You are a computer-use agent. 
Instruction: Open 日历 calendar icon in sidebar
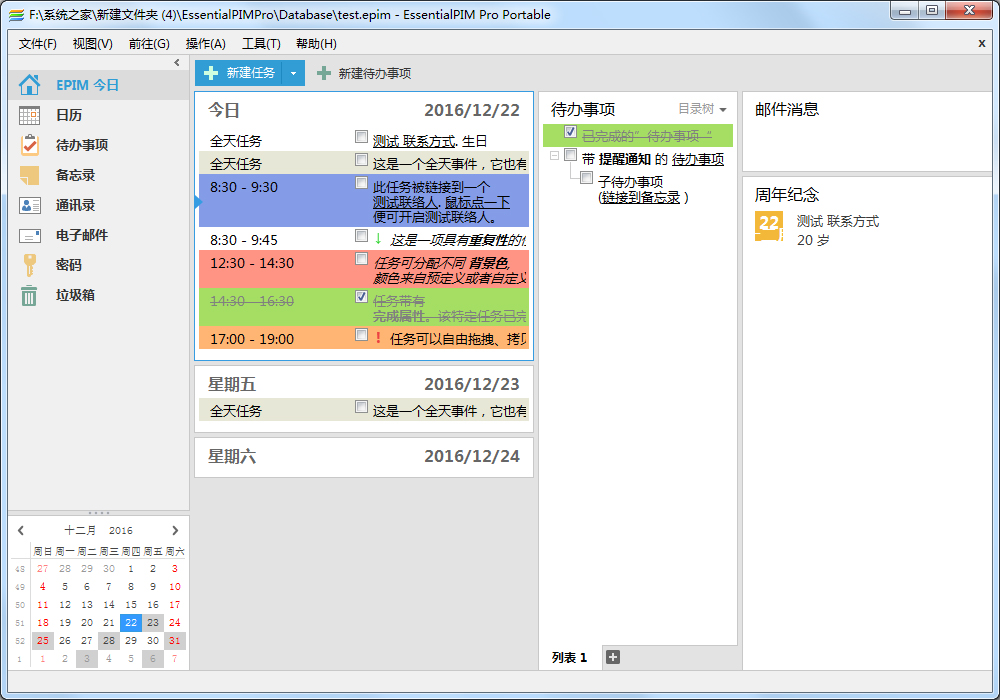coord(29,115)
